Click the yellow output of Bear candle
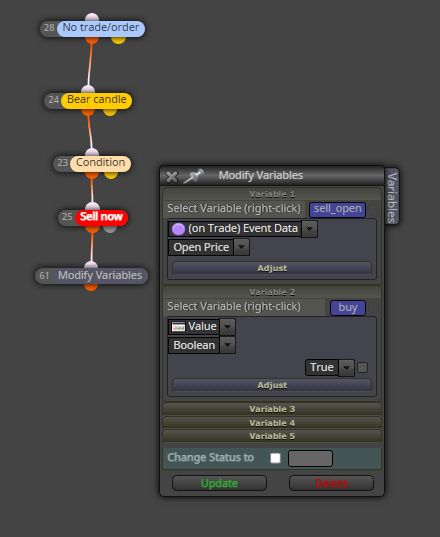 (x=110, y=112)
